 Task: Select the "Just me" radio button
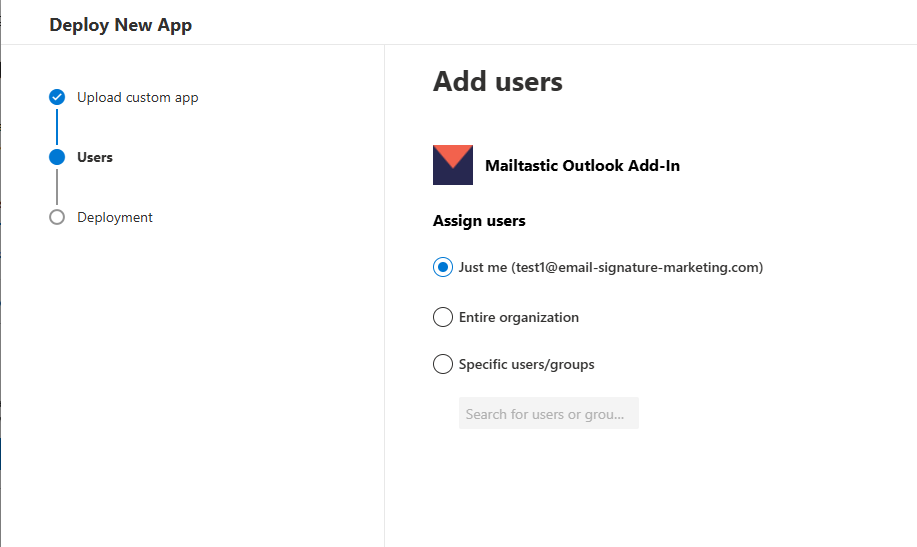coord(443,267)
